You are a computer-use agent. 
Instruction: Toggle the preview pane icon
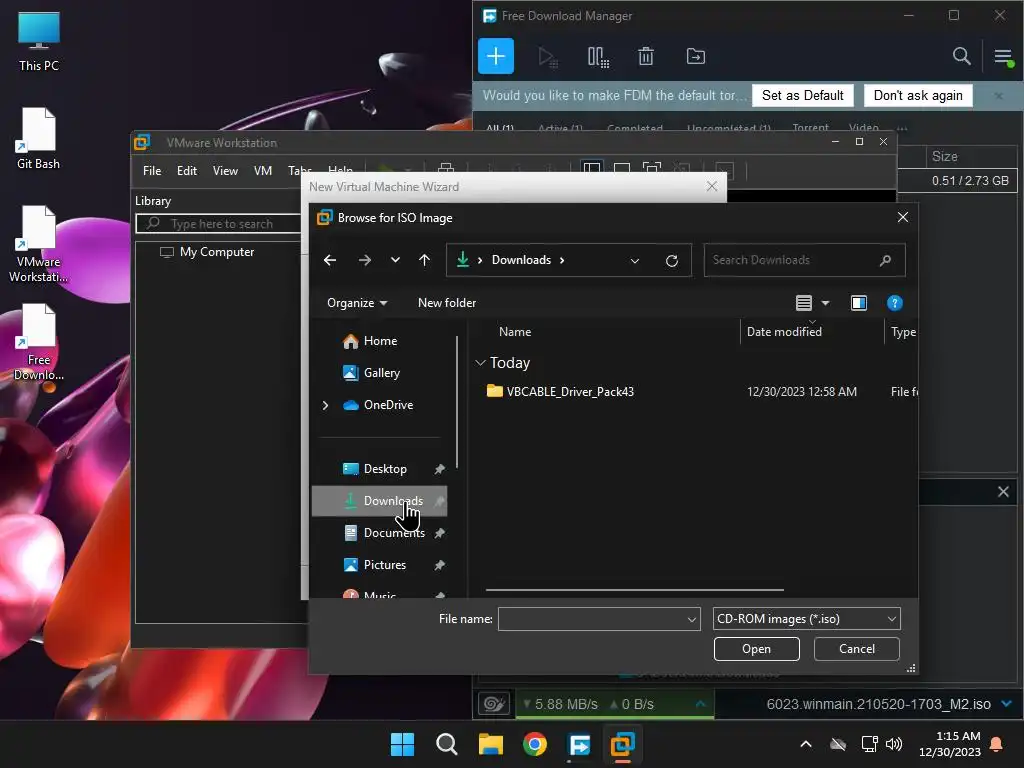point(859,303)
